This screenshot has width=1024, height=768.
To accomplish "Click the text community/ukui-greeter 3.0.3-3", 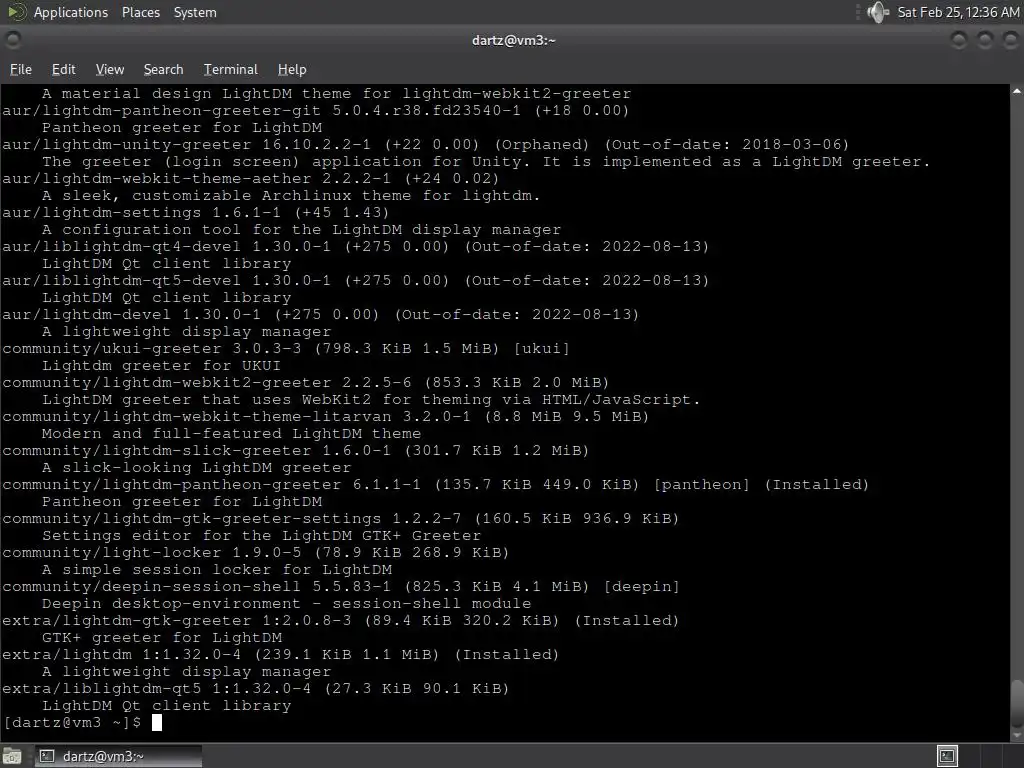I will [x=152, y=348].
